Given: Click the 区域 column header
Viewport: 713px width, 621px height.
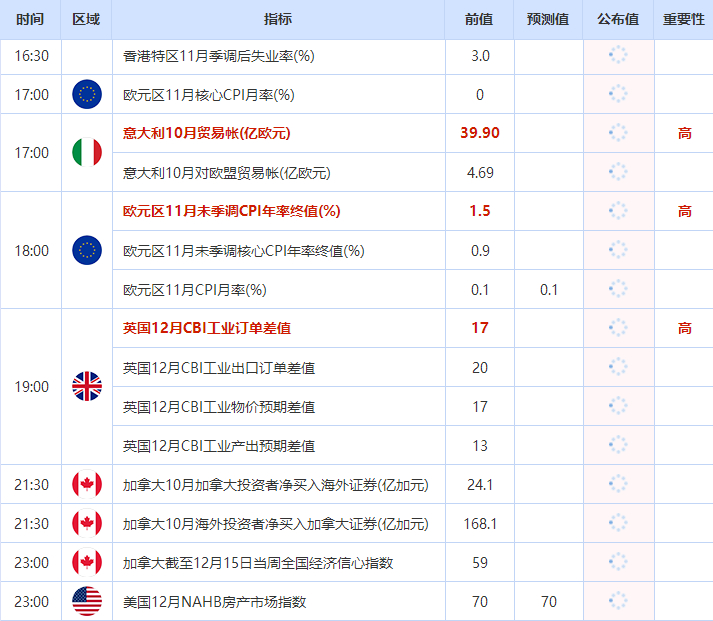Looking at the screenshot, I should (x=86, y=19).
